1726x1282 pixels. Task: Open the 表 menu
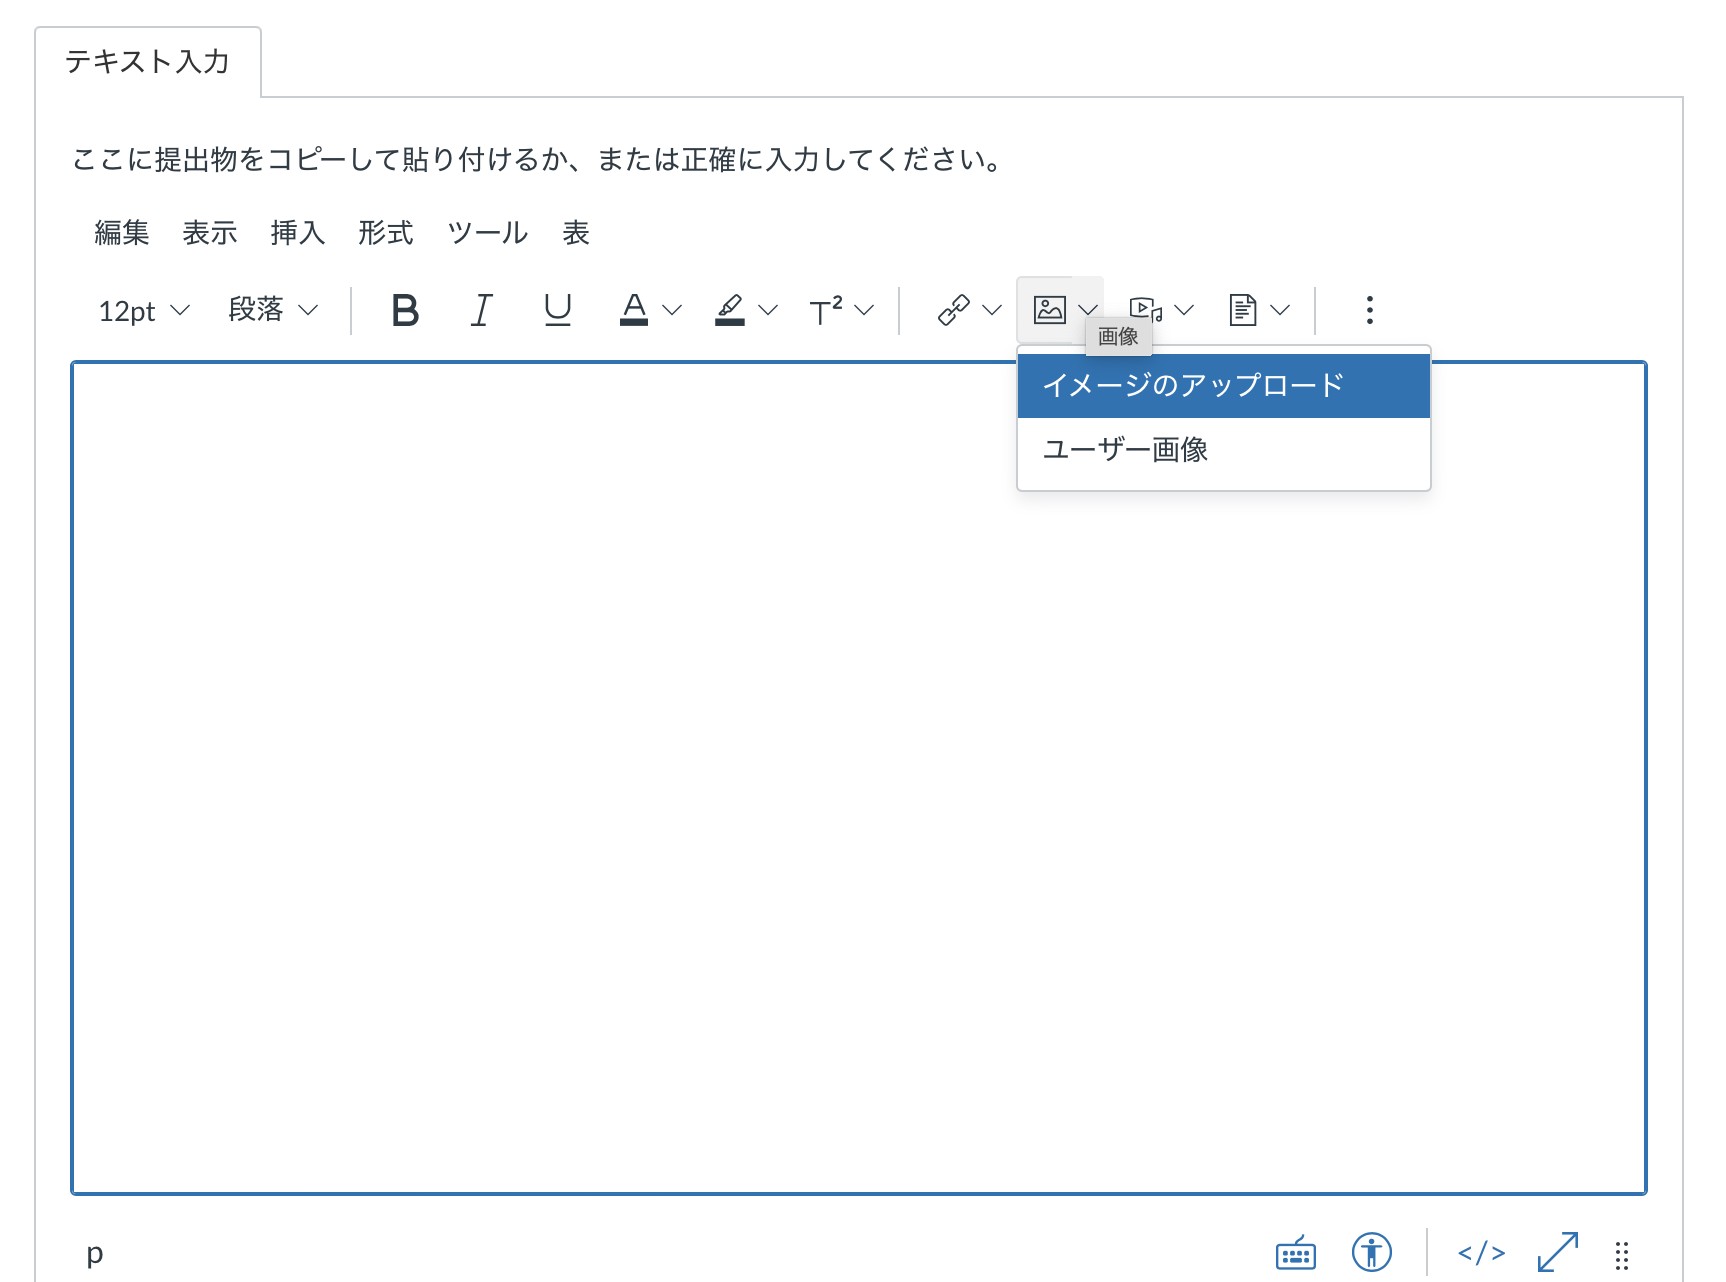[576, 233]
